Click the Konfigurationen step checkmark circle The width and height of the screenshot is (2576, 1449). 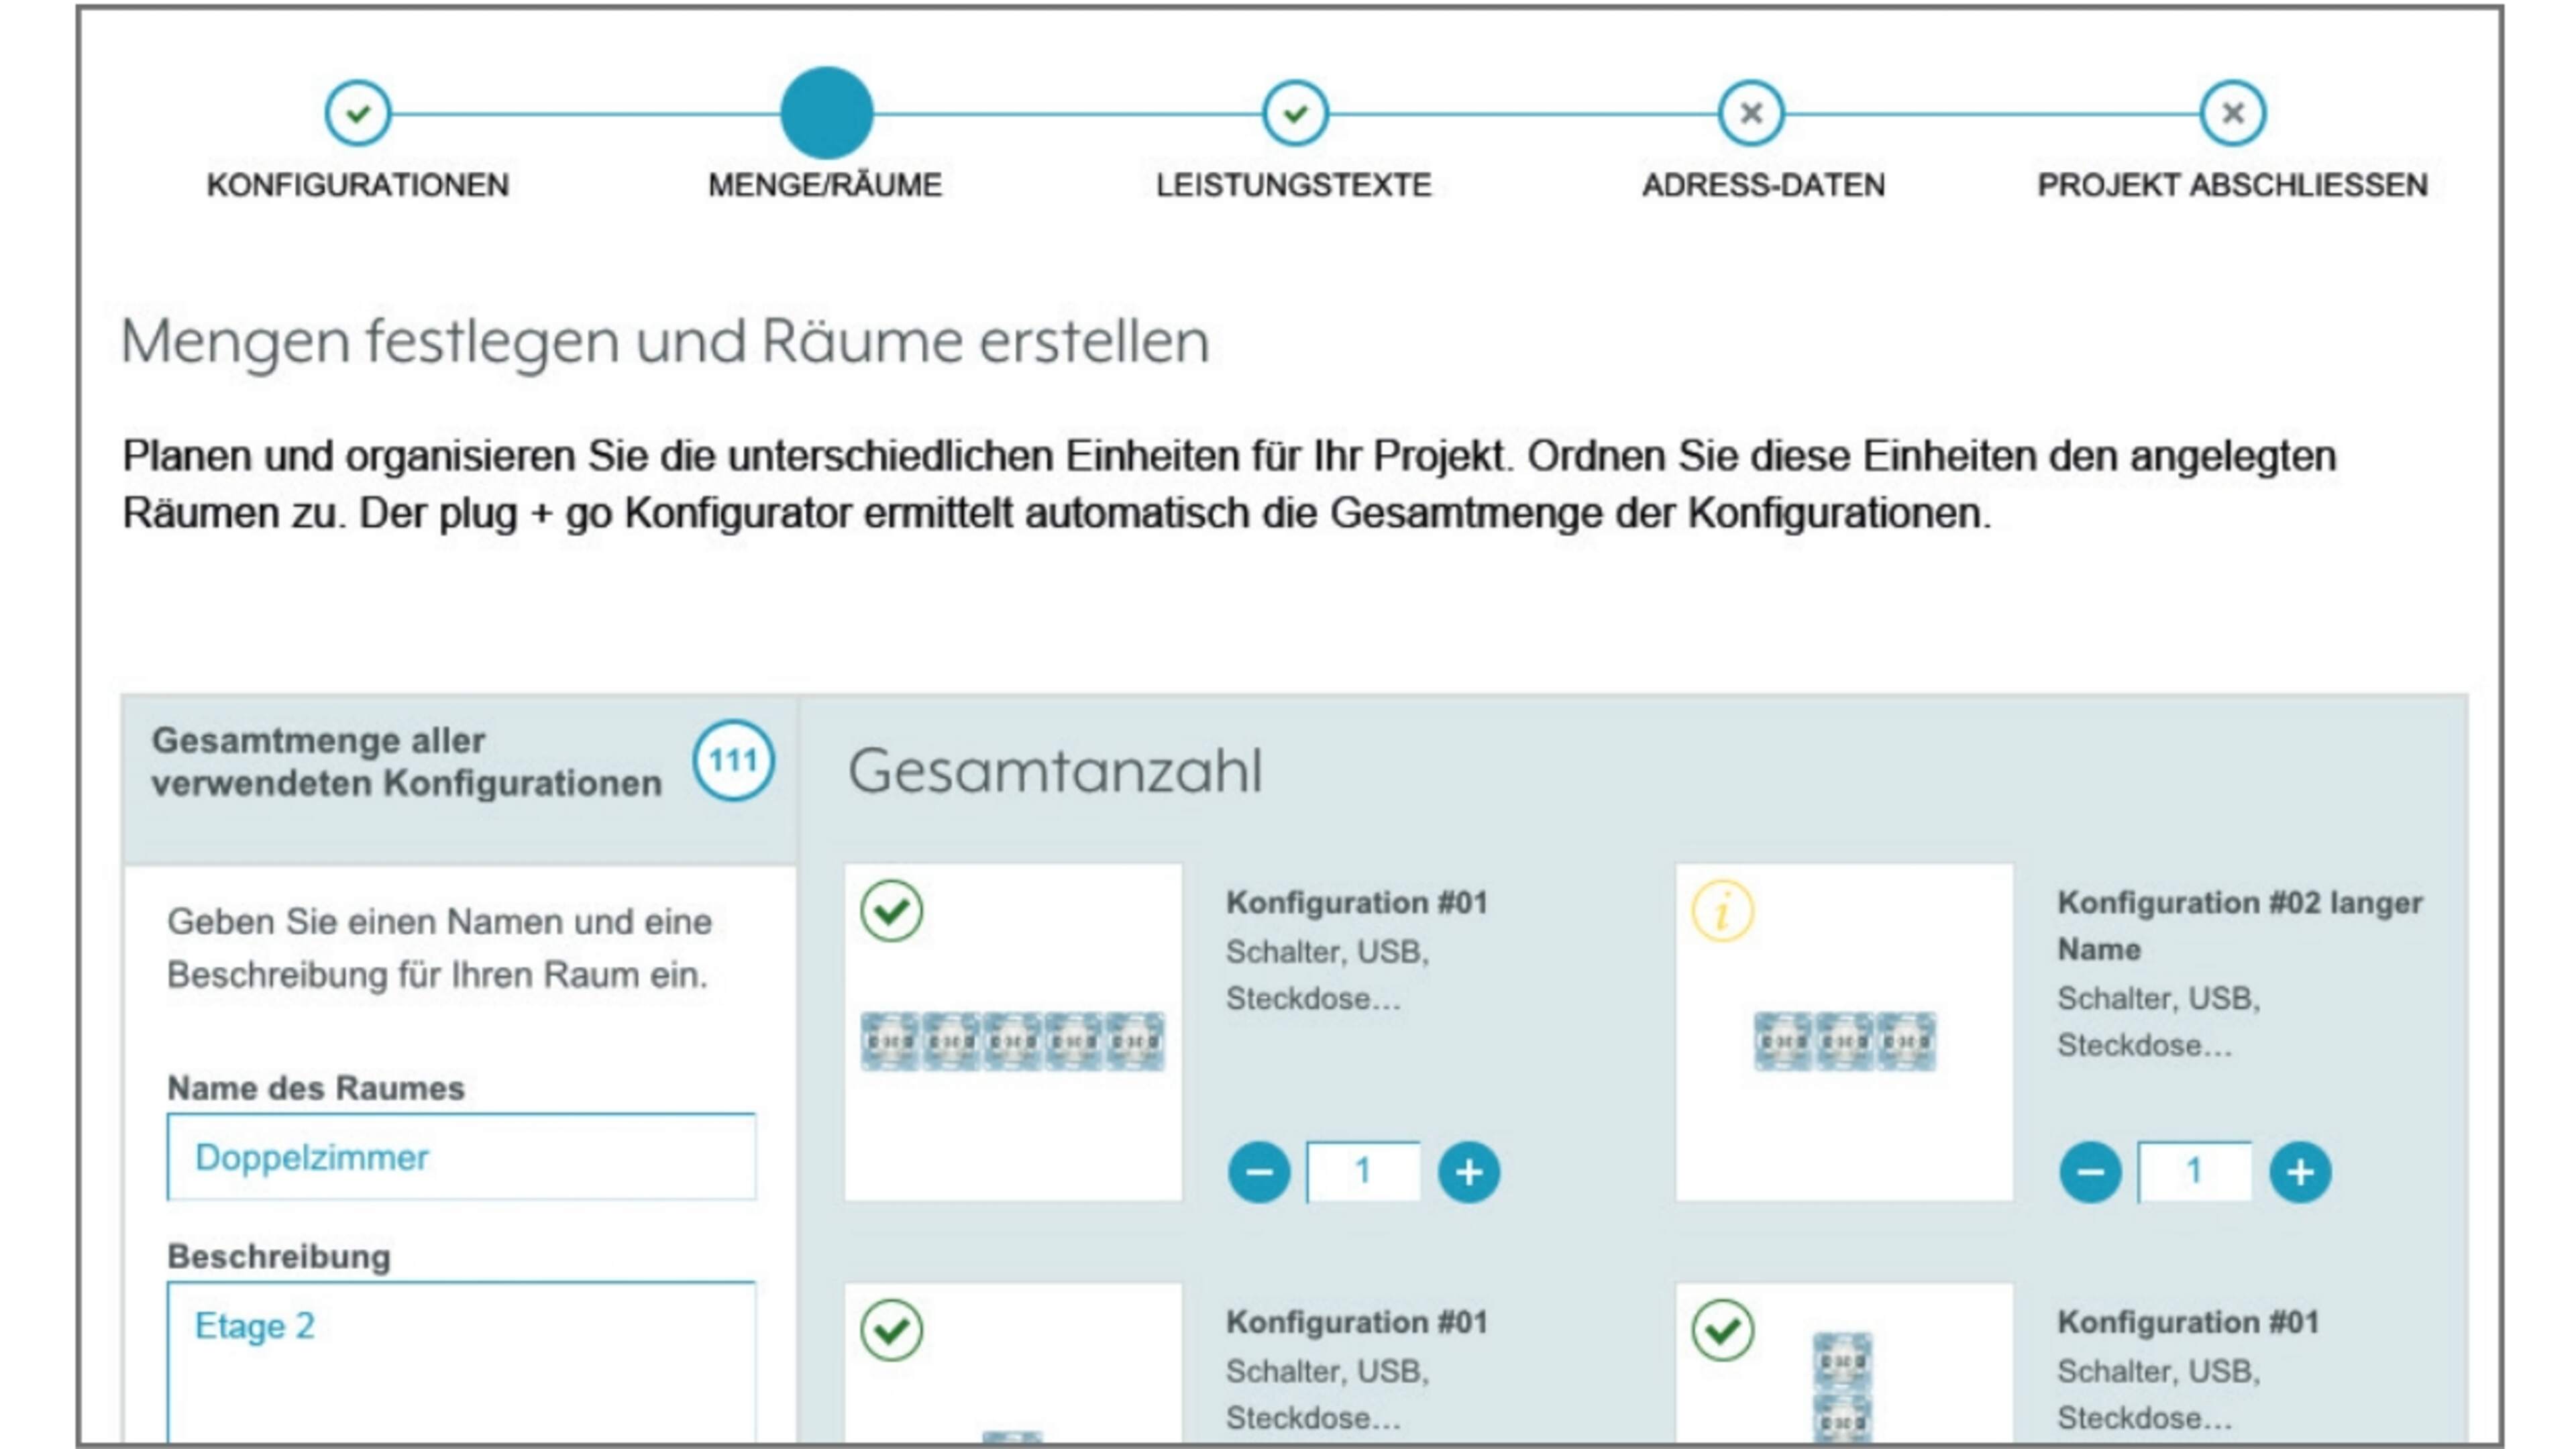(x=357, y=113)
